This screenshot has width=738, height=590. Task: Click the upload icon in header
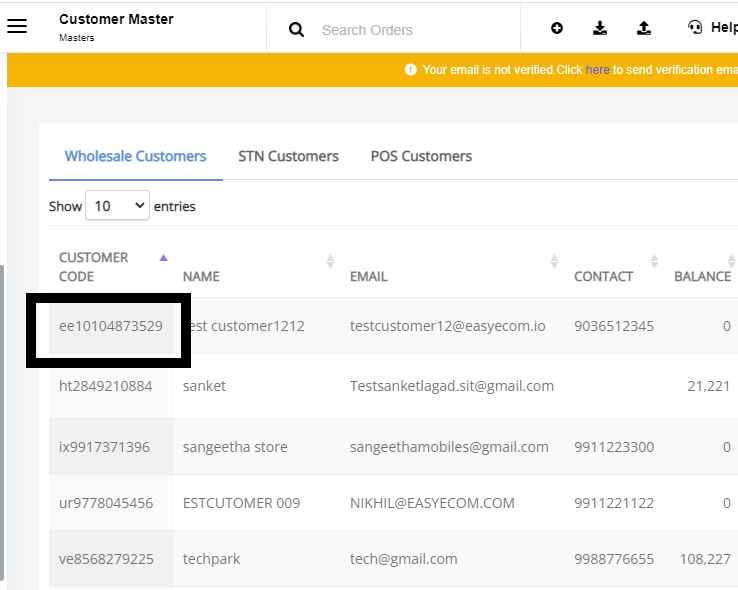pos(644,28)
